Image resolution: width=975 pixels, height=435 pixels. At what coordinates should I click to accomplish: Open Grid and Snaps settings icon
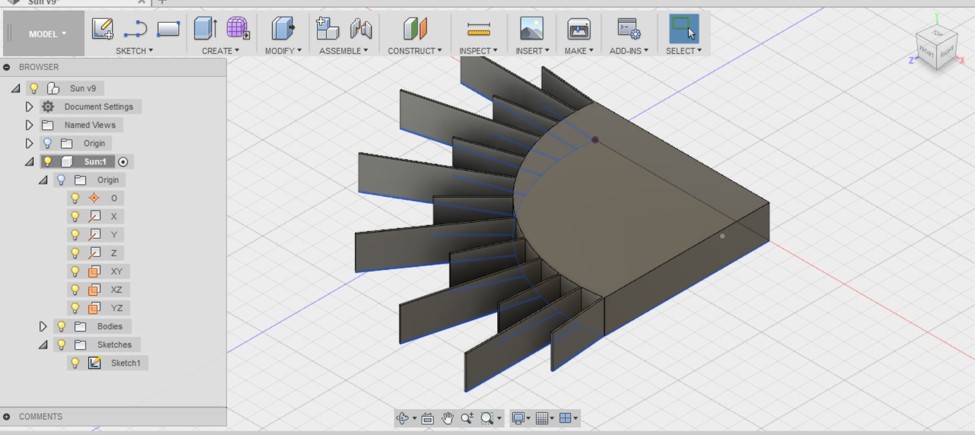click(542, 418)
